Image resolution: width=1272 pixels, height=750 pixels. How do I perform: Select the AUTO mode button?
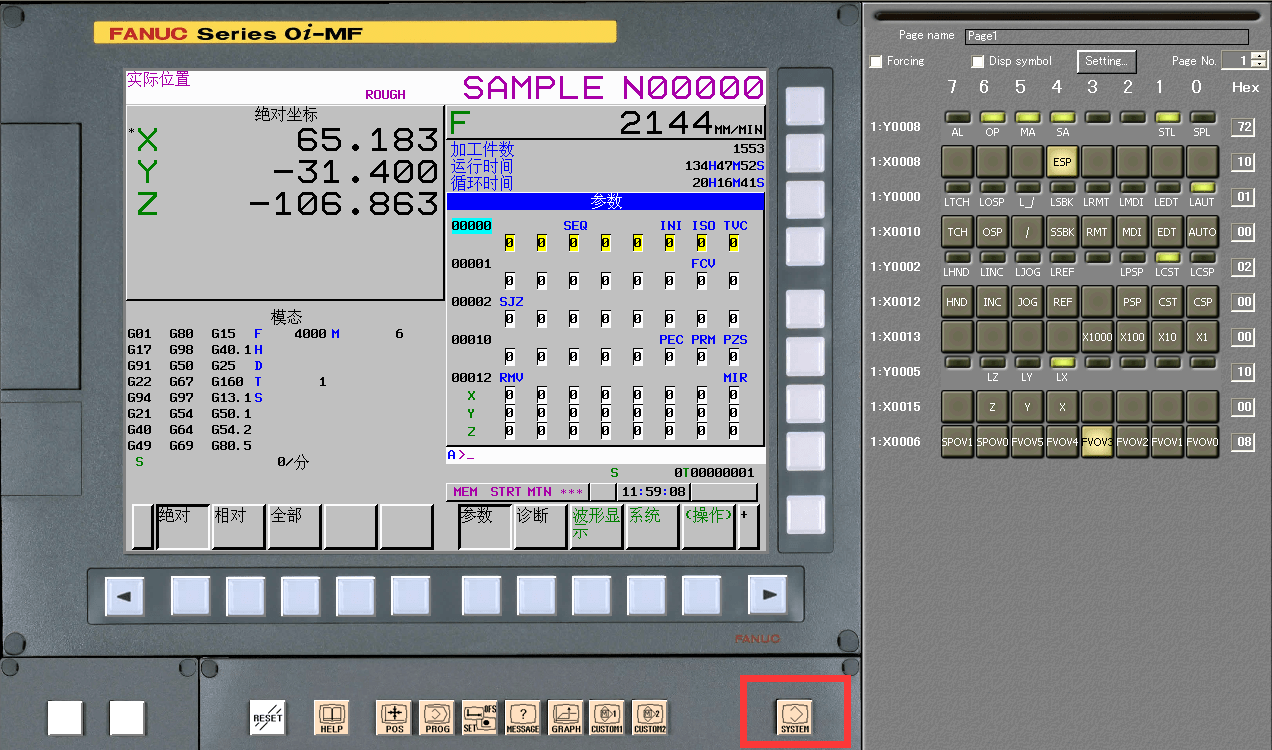(x=1202, y=232)
